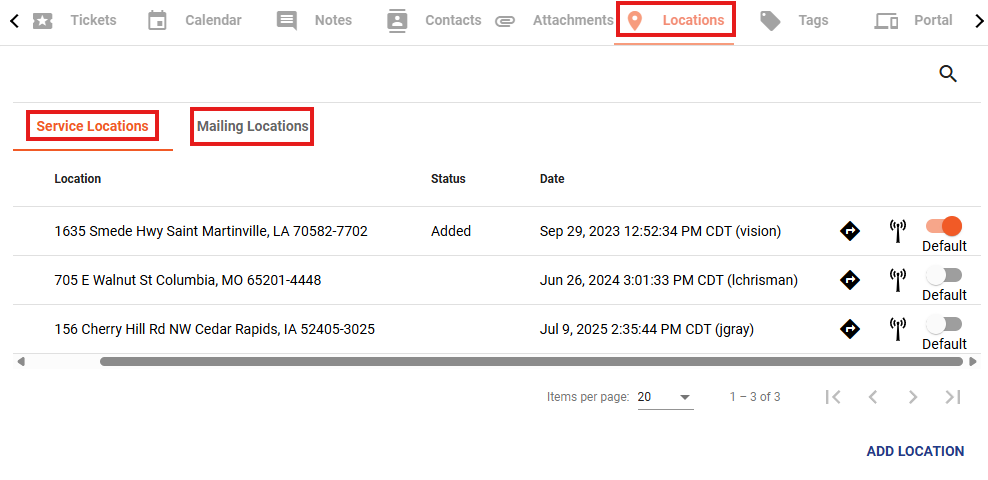Viewport: 988px width, 480px height.
Task: Click the left tab-scroll chevron
Action: pyautogui.click(x=14, y=21)
